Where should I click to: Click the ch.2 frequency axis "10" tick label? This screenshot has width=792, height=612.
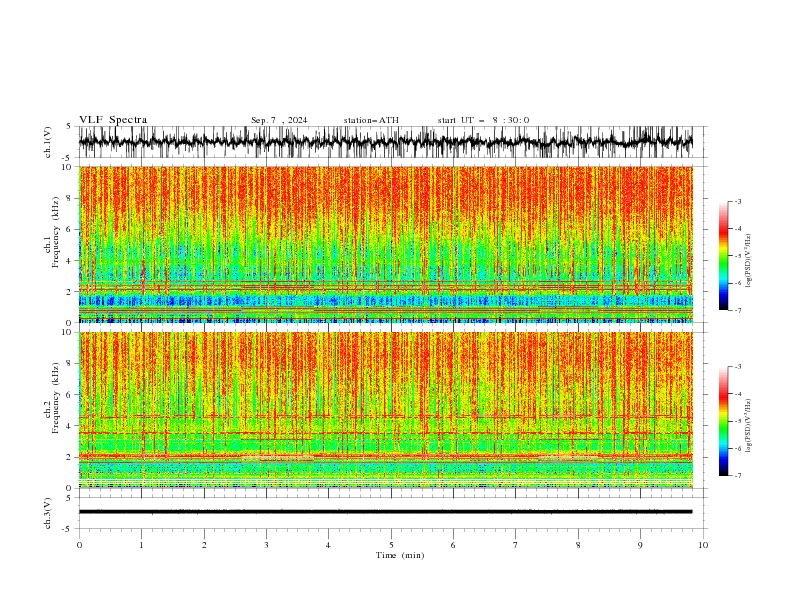click(67, 332)
